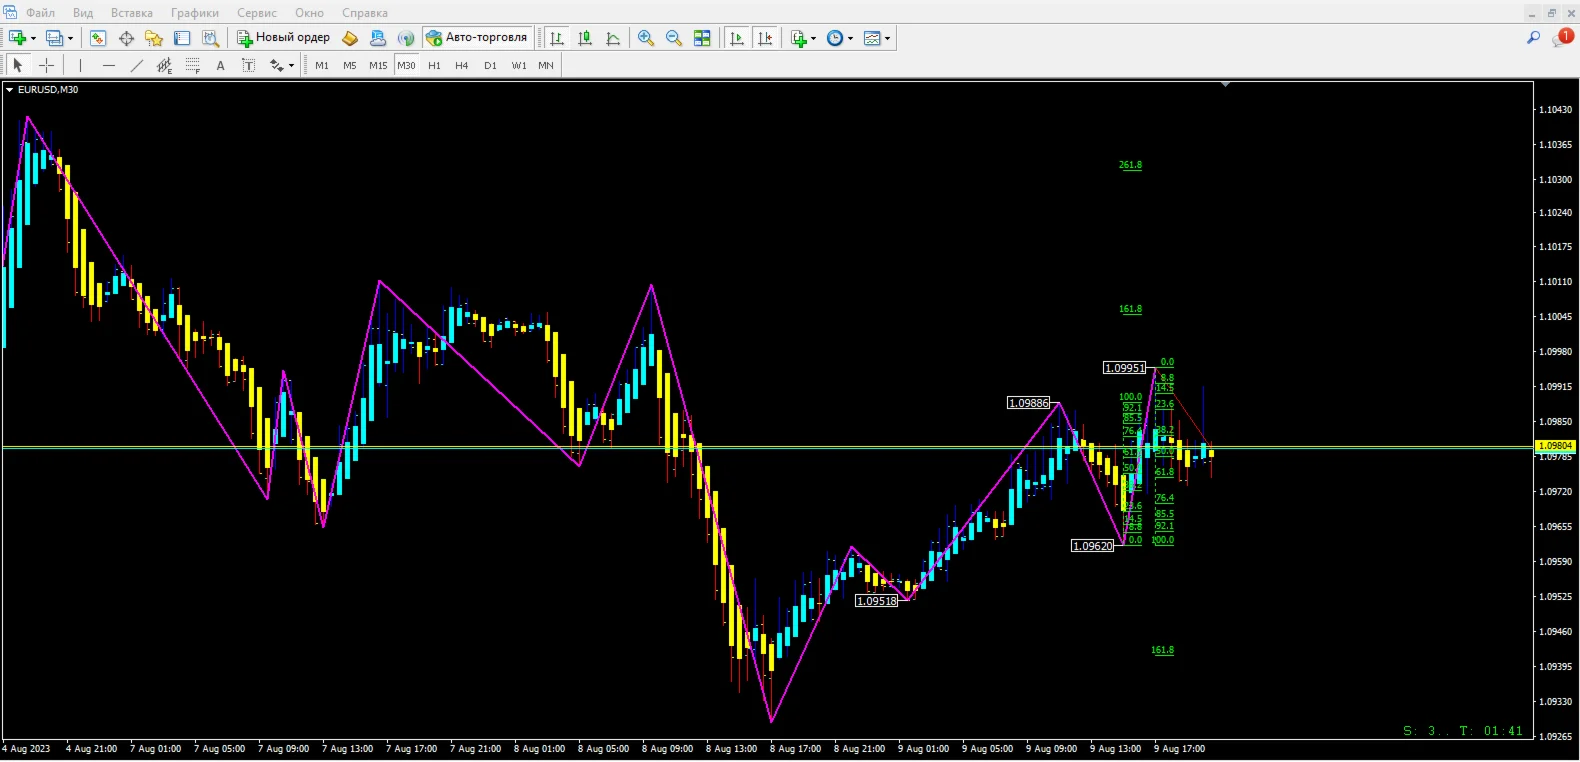Image resolution: width=1580 pixels, height=762 pixels.
Task: Zoom in on the chart
Action: point(646,38)
